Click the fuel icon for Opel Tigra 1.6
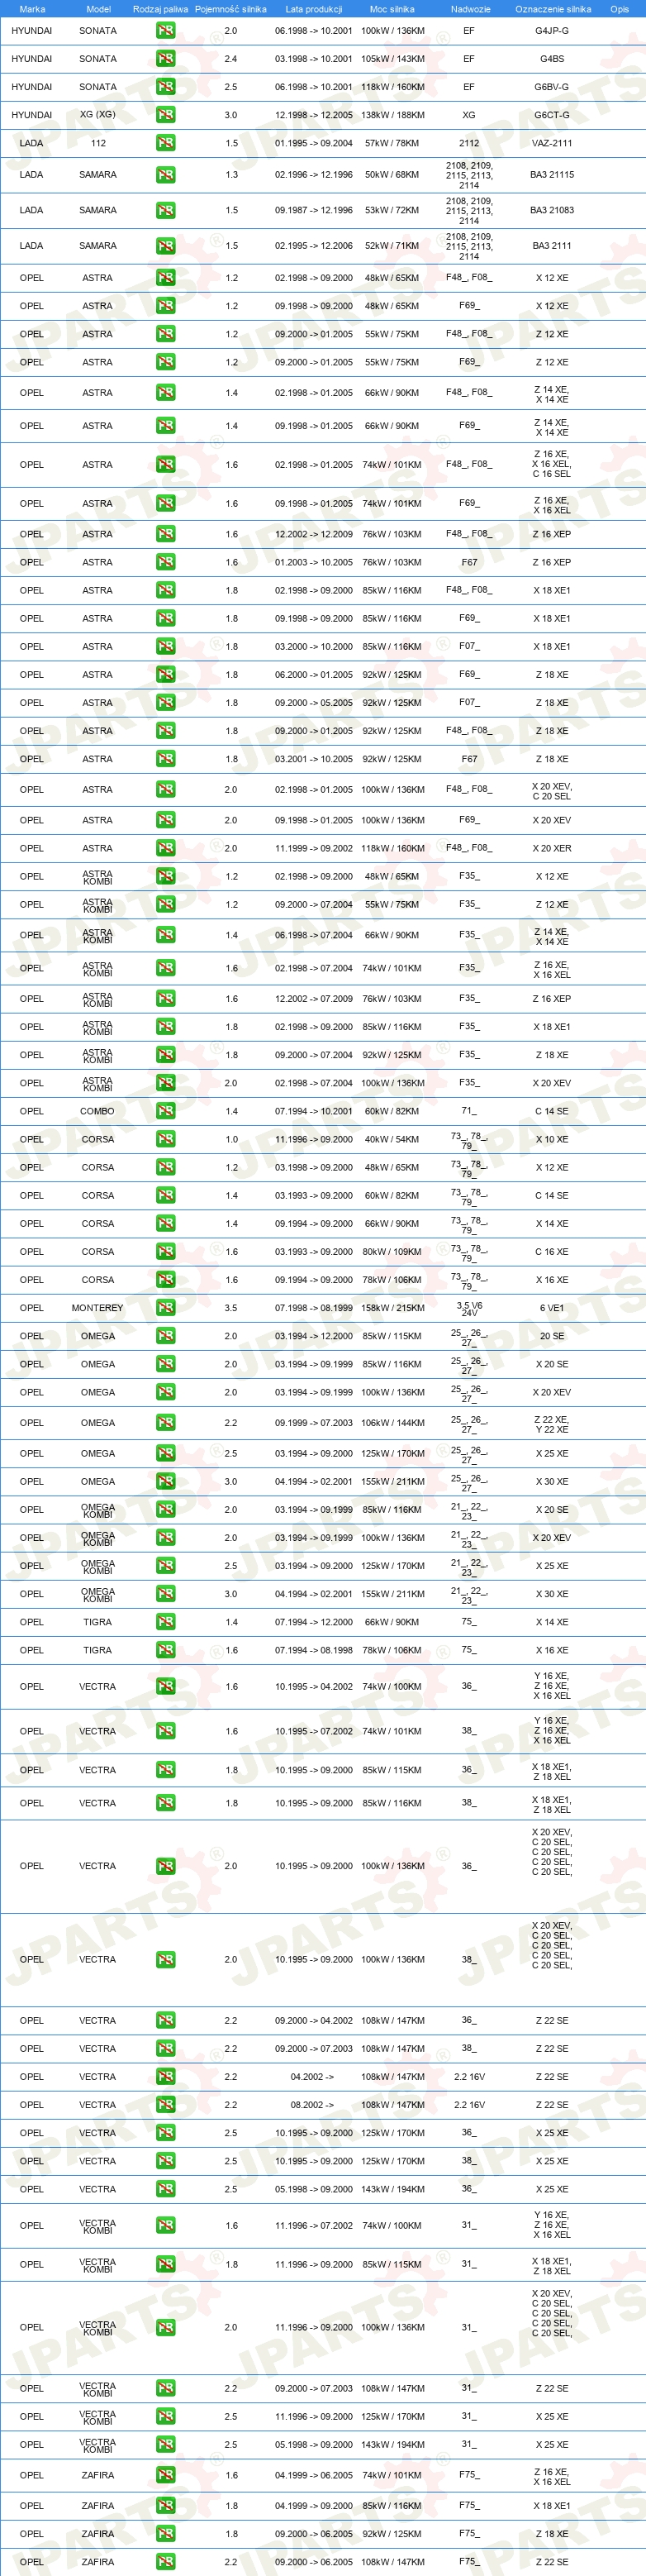646x2576 pixels. pos(165,1650)
